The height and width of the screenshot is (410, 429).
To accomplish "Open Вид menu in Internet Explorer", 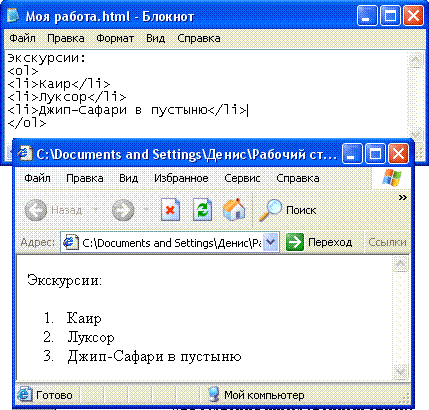I will tap(129, 178).
